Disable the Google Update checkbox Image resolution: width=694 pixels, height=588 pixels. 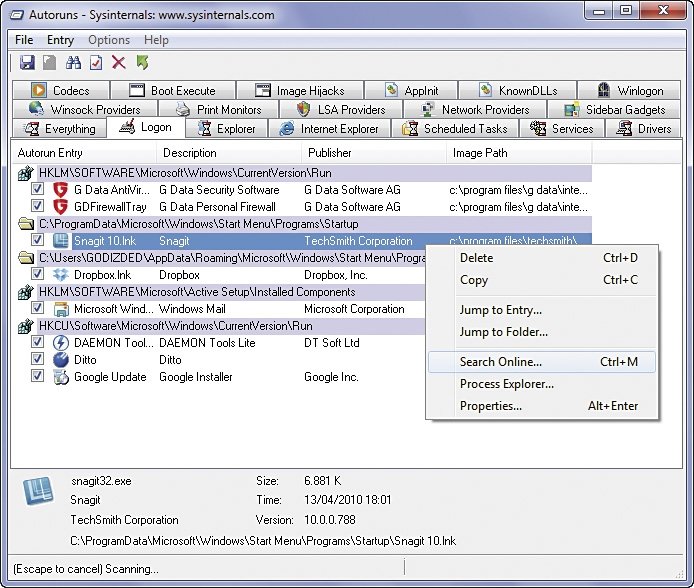coord(37,377)
